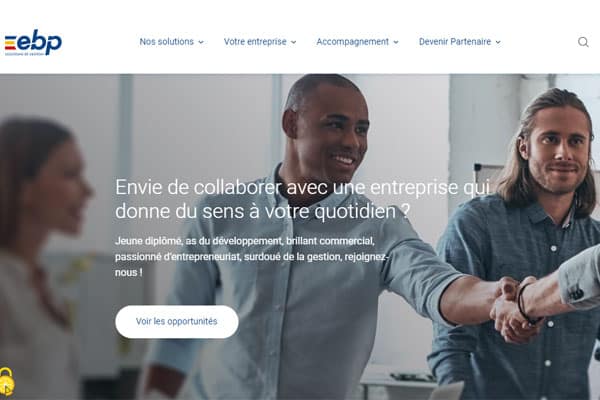Expand the chevron beside Accompagnement
The width and height of the screenshot is (600, 400).
[x=396, y=42]
